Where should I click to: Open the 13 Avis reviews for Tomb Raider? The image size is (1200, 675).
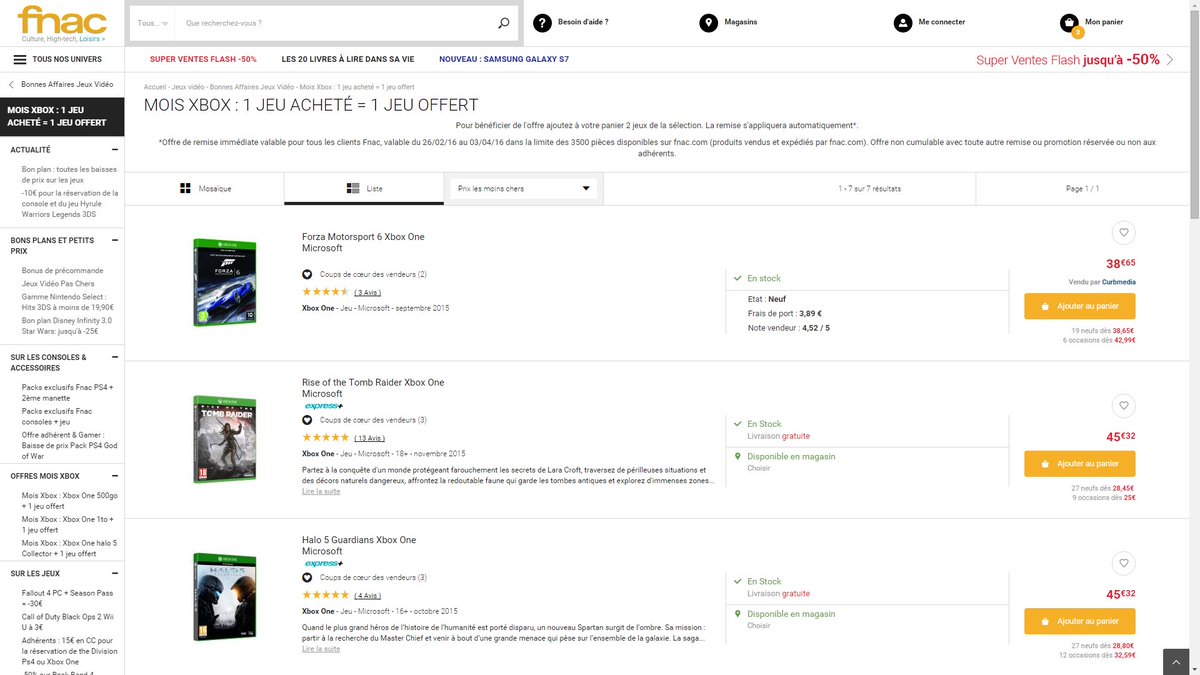pos(369,438)
